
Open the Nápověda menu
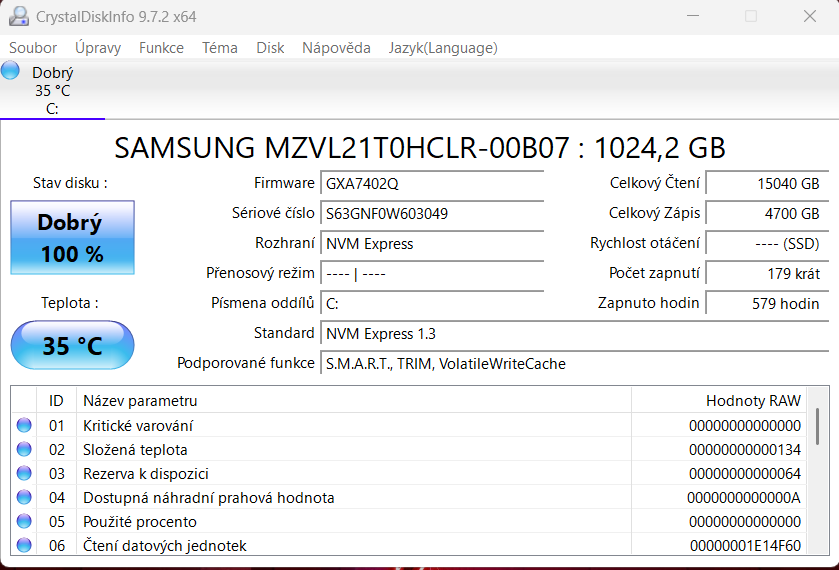pos(336,48)
